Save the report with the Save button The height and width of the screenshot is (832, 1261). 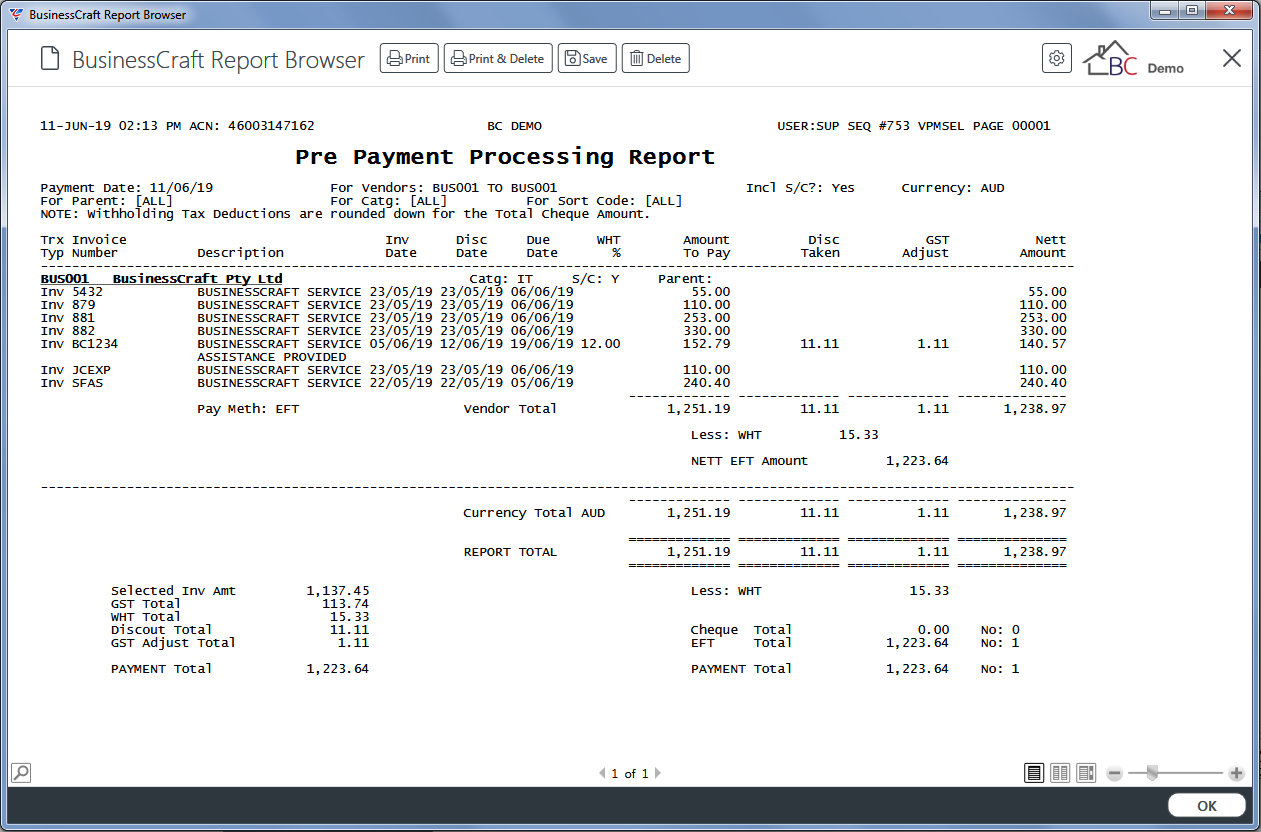pos(587,59)
